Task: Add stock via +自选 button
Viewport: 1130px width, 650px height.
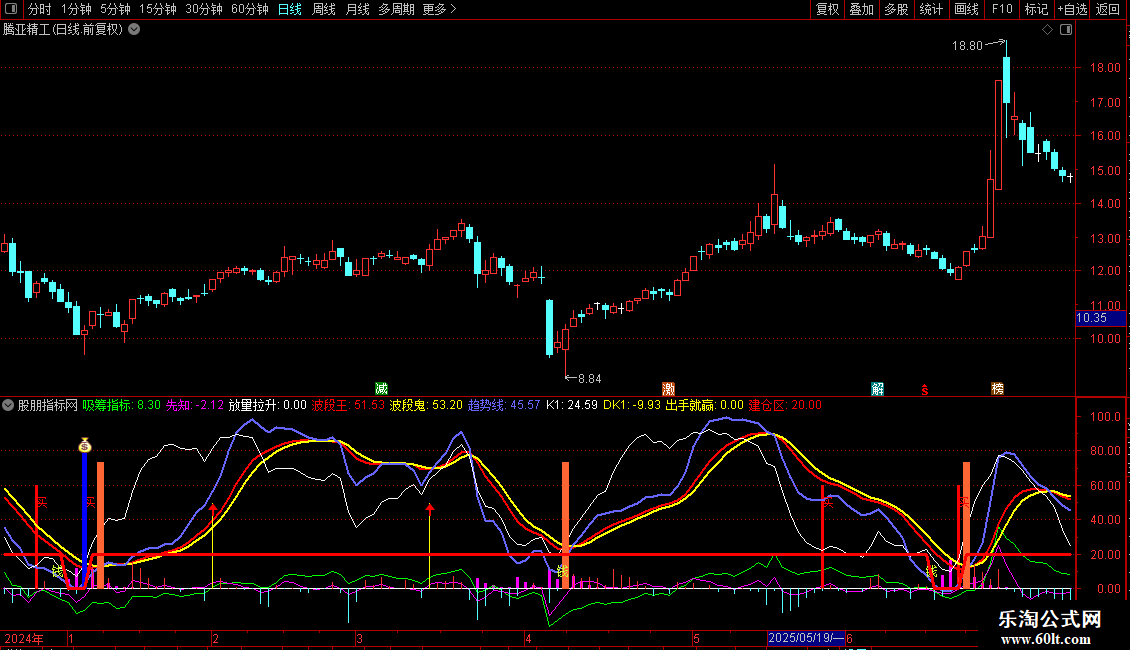Action: (1072, 9)
